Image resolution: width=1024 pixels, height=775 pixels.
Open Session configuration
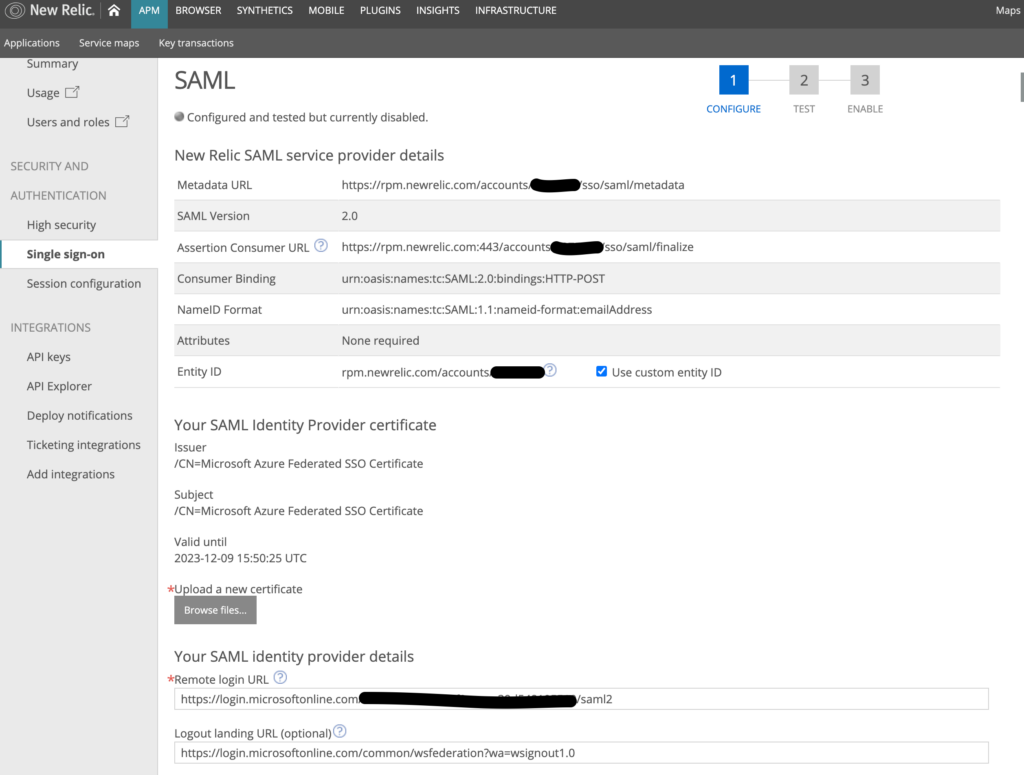84,283
